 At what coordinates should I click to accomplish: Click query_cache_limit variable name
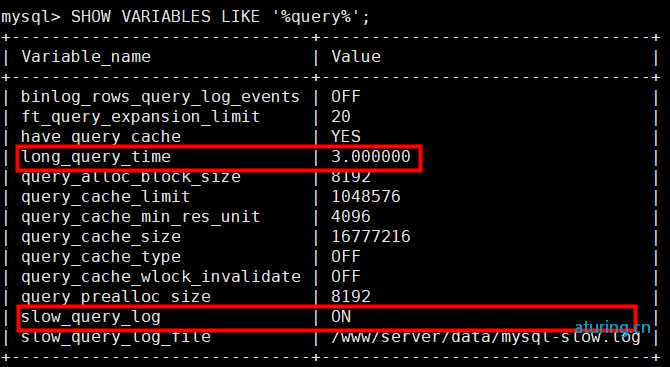[x=106, y=197]
